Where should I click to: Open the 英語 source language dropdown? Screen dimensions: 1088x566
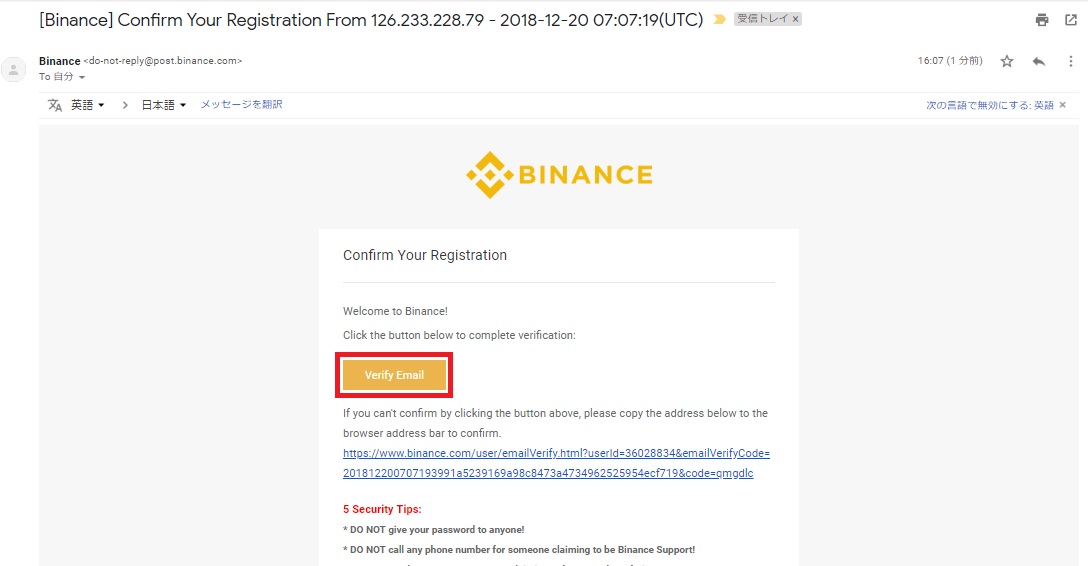(x=87, y=105)
